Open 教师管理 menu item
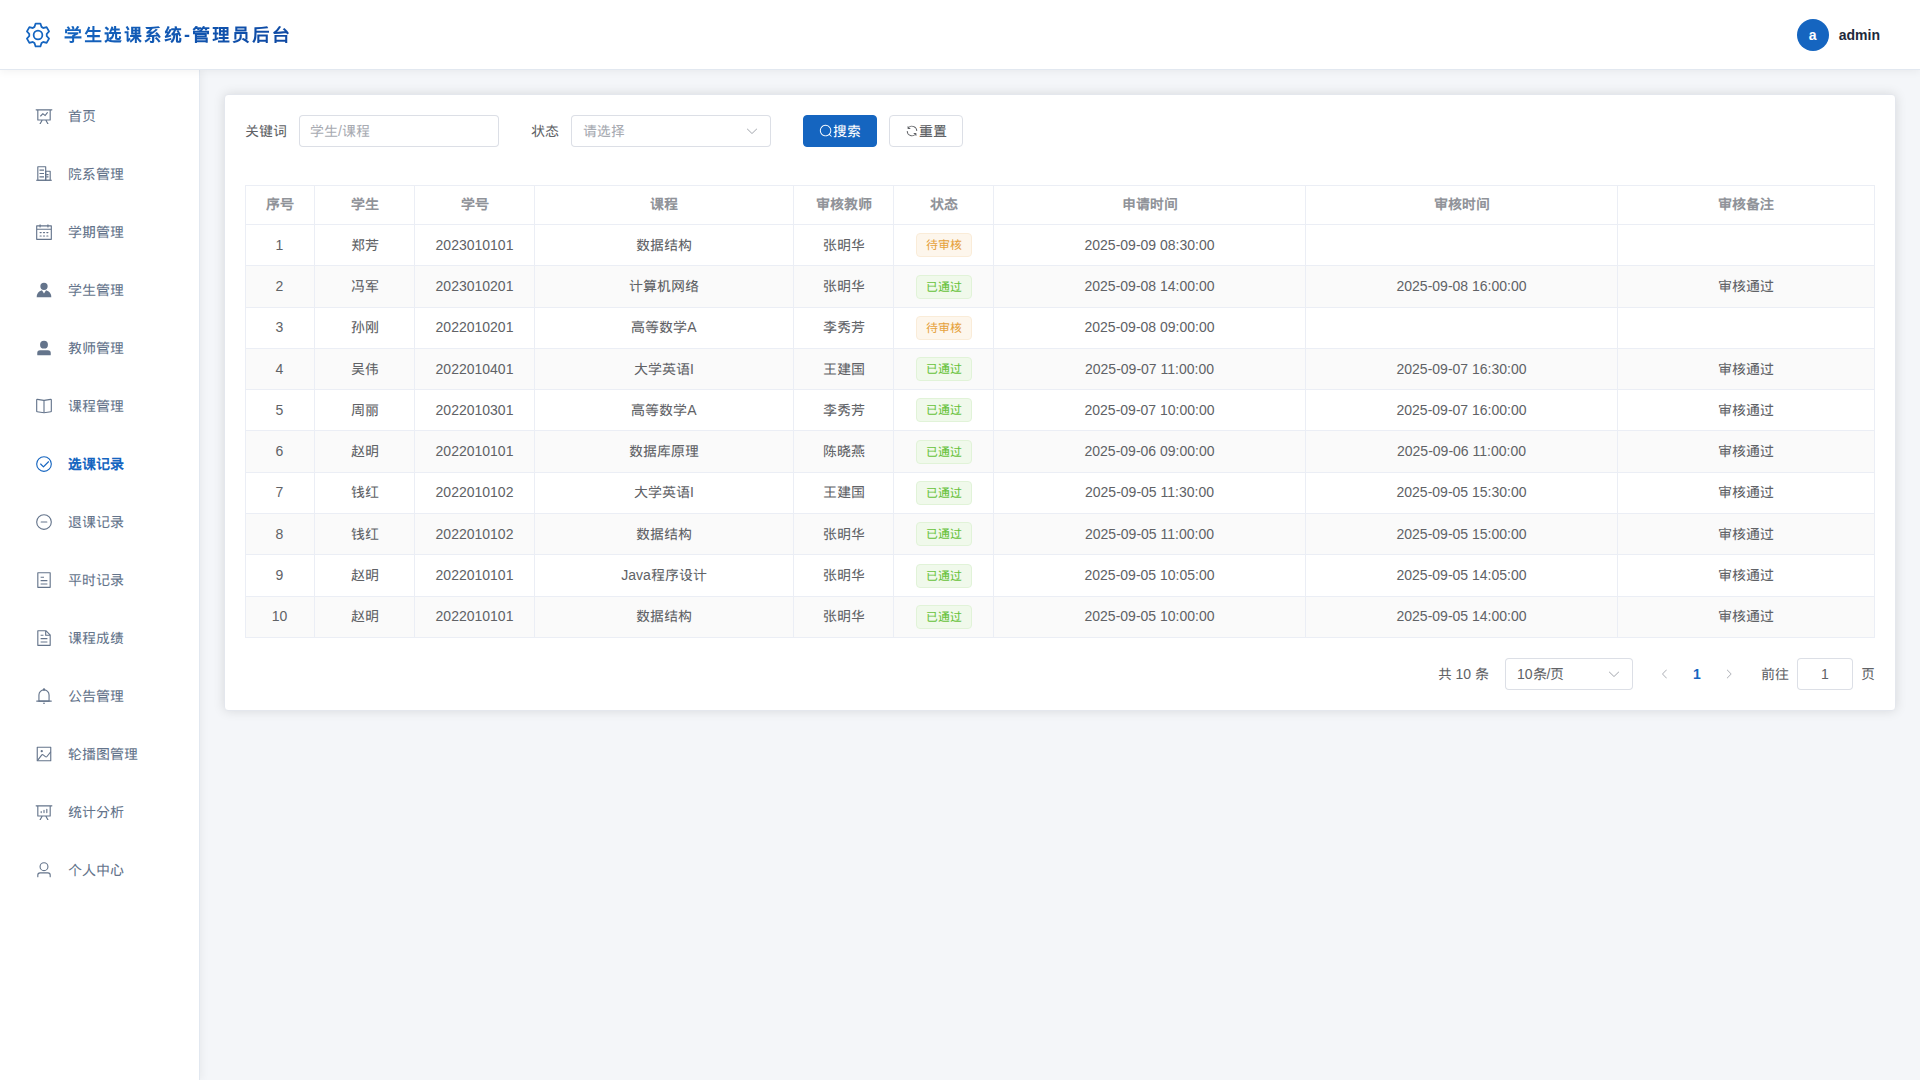 (100, 348)
